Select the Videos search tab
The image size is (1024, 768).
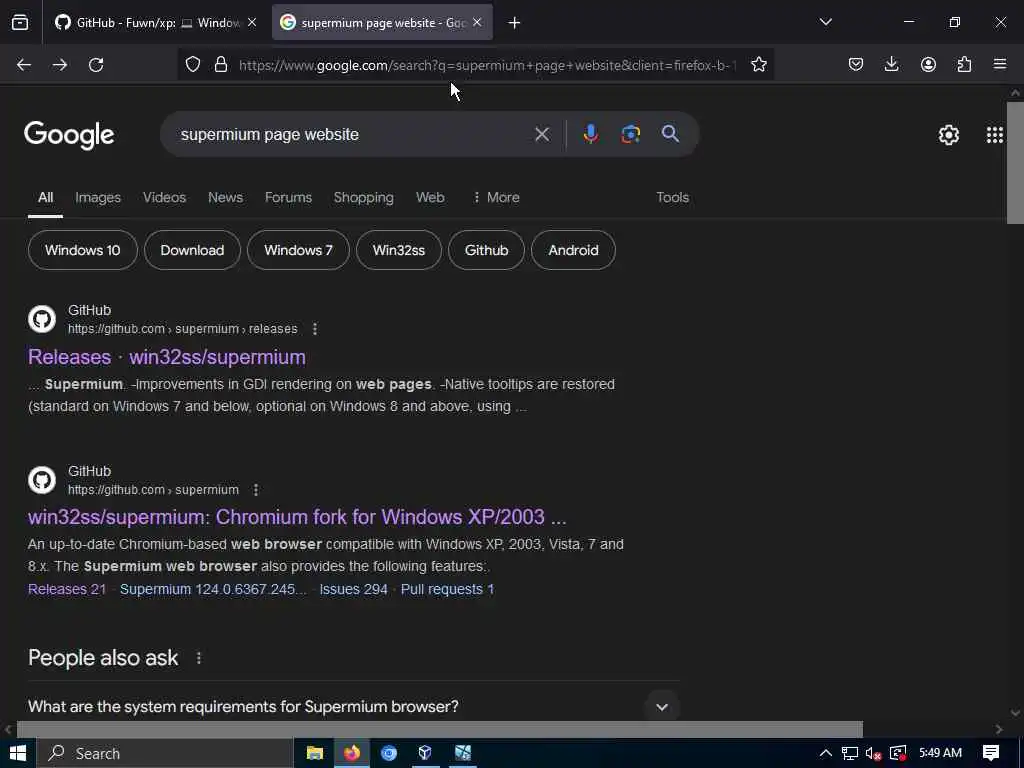pos(165,197)
